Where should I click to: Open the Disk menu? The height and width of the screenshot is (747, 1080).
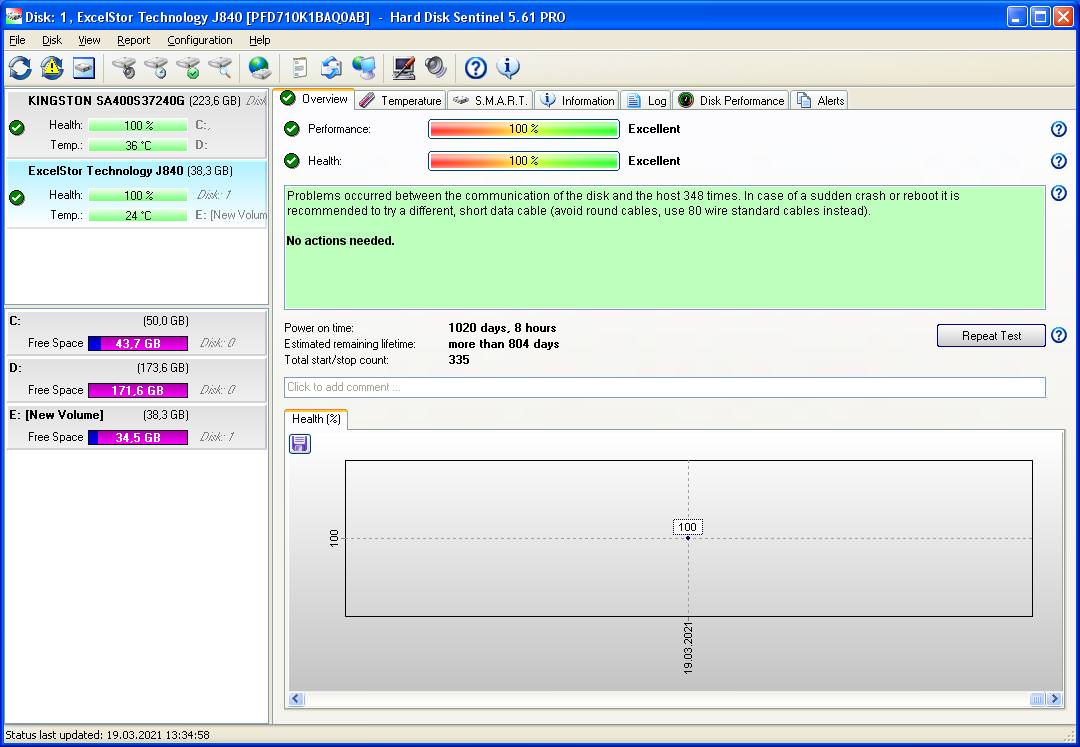tap(52, 40)
